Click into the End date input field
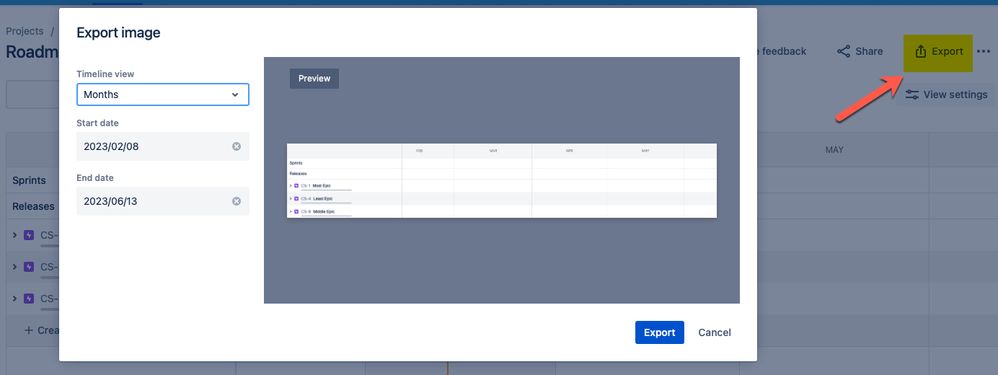 (162, 201)
